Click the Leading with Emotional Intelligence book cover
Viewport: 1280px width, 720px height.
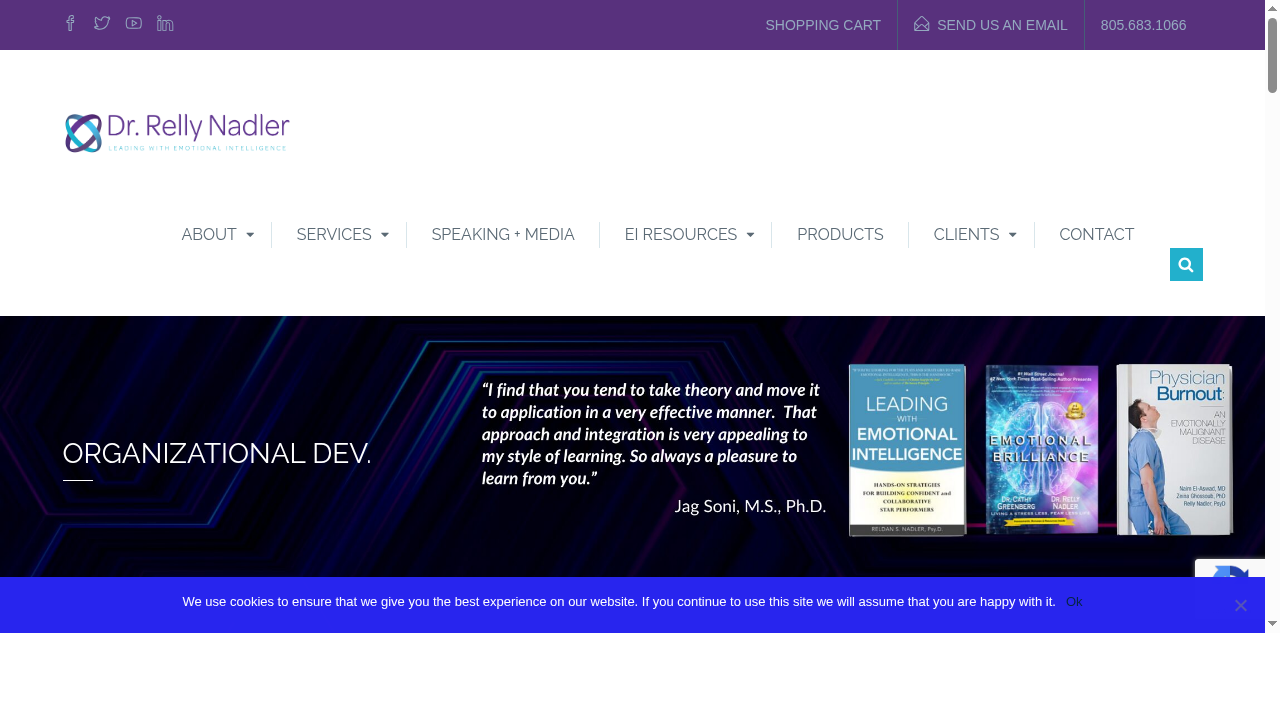(x=907, y=450)
